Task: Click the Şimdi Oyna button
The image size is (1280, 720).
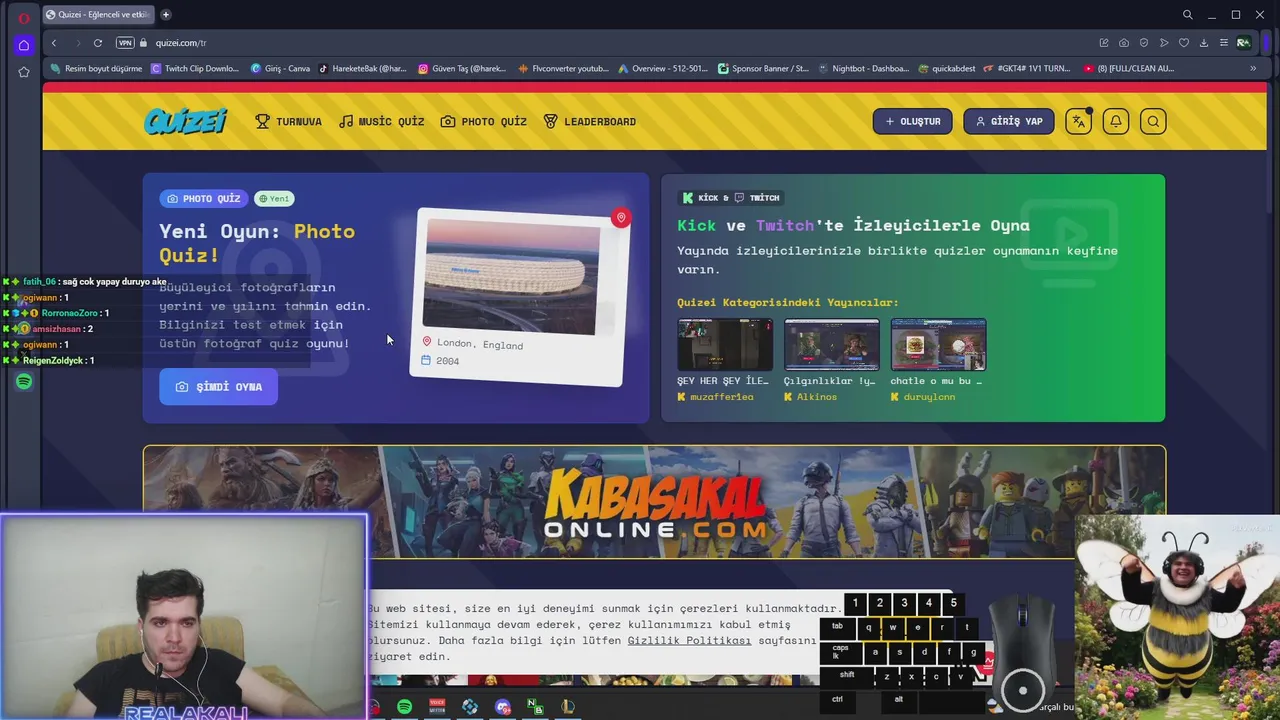Action: tap(218, 386)
